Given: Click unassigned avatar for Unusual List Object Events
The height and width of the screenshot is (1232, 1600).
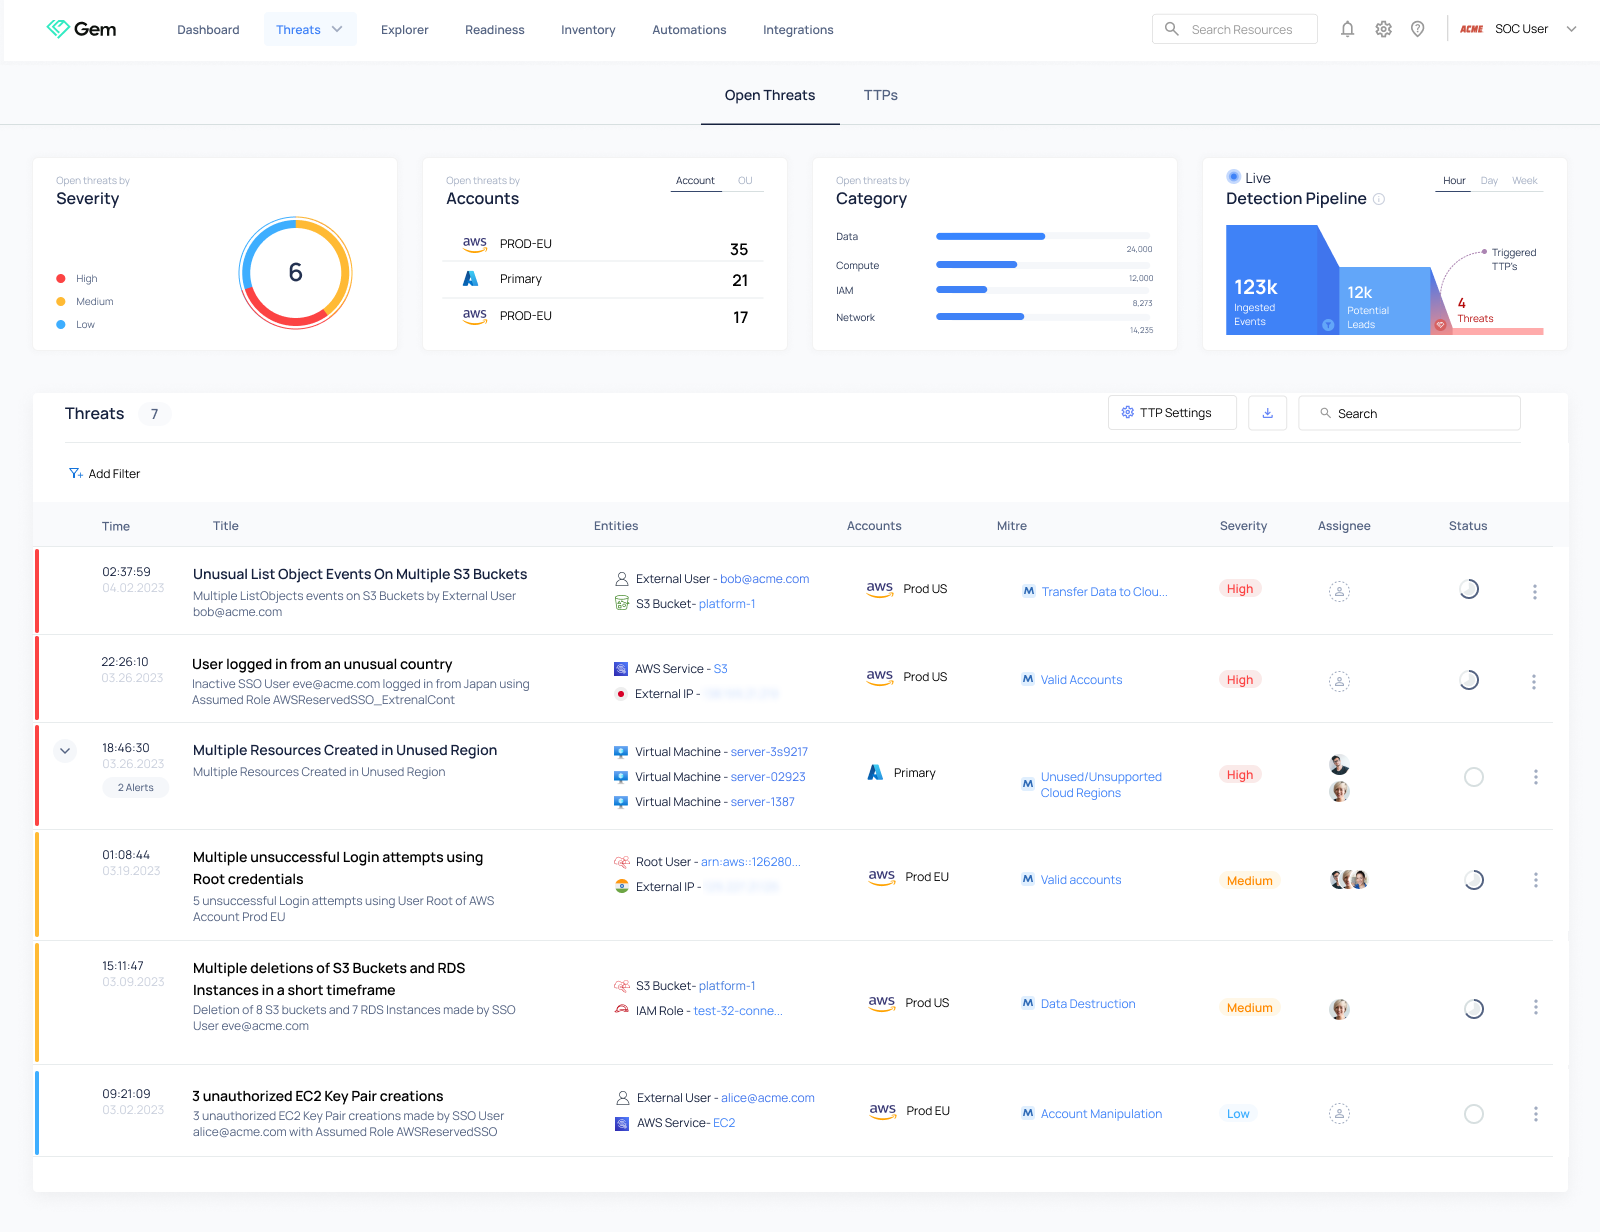Looking at the screenshot, I should (x=1339, y=591).
